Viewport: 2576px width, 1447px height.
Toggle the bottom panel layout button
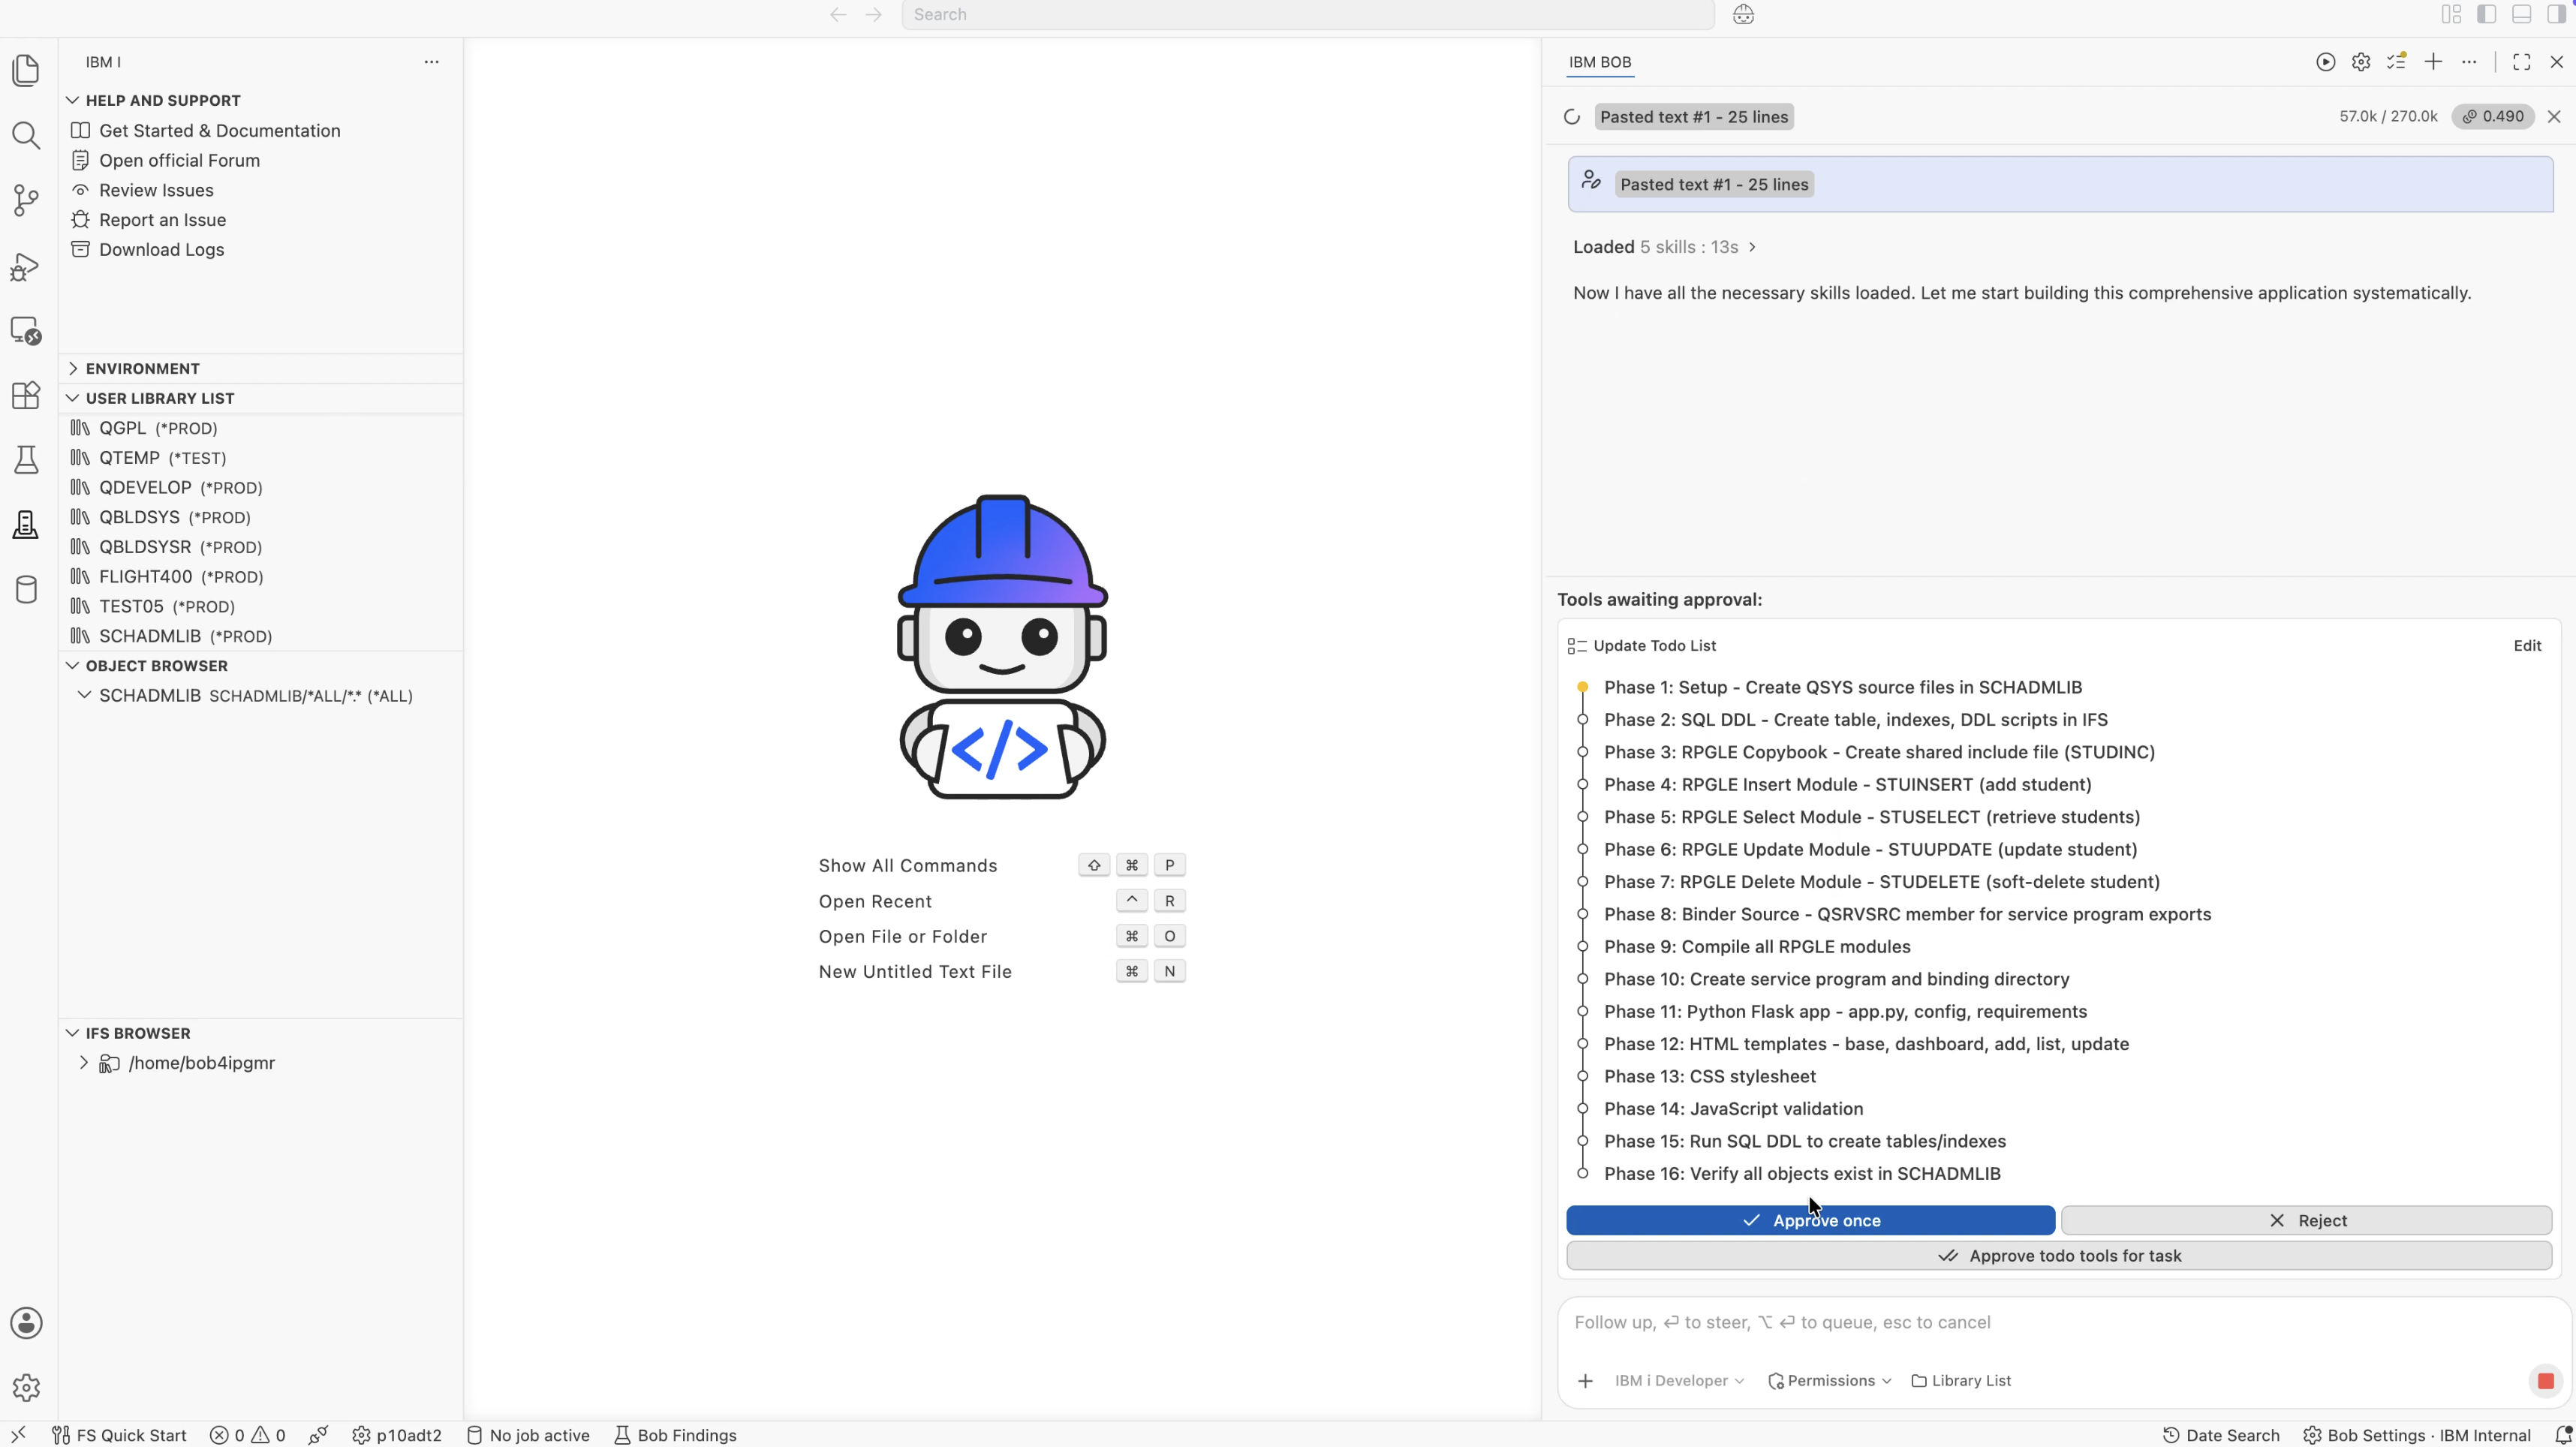[2521, 15]
